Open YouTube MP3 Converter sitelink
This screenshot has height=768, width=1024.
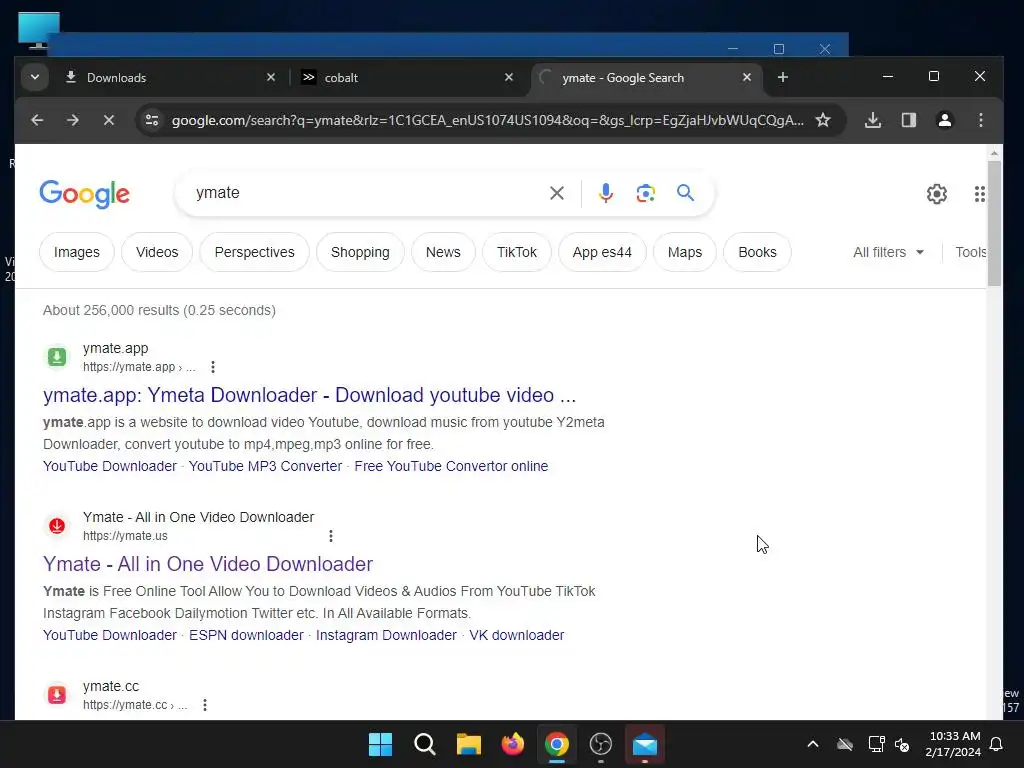tap(265, 466)
